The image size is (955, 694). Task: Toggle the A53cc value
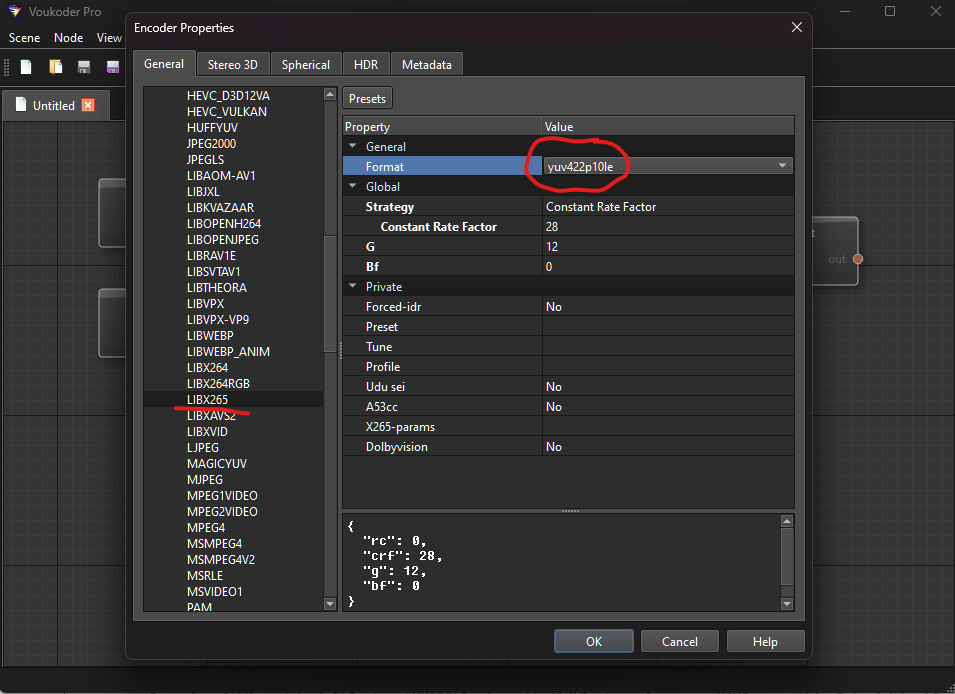(667, 407)
